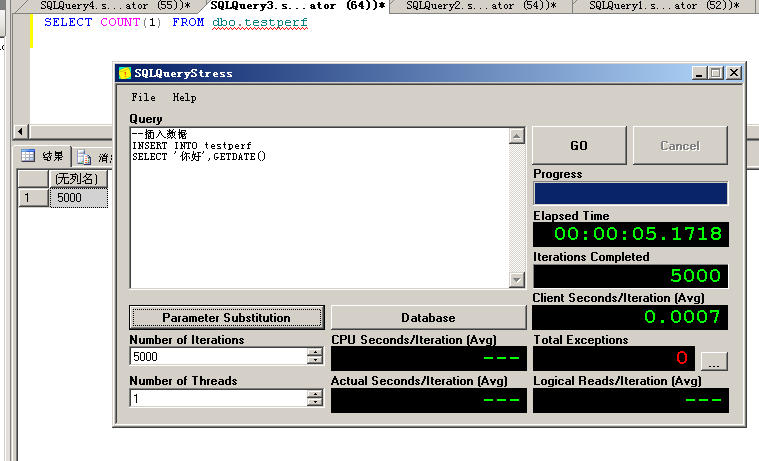Open the Database settings button
The image size is (759, 461).
point(428,318)
